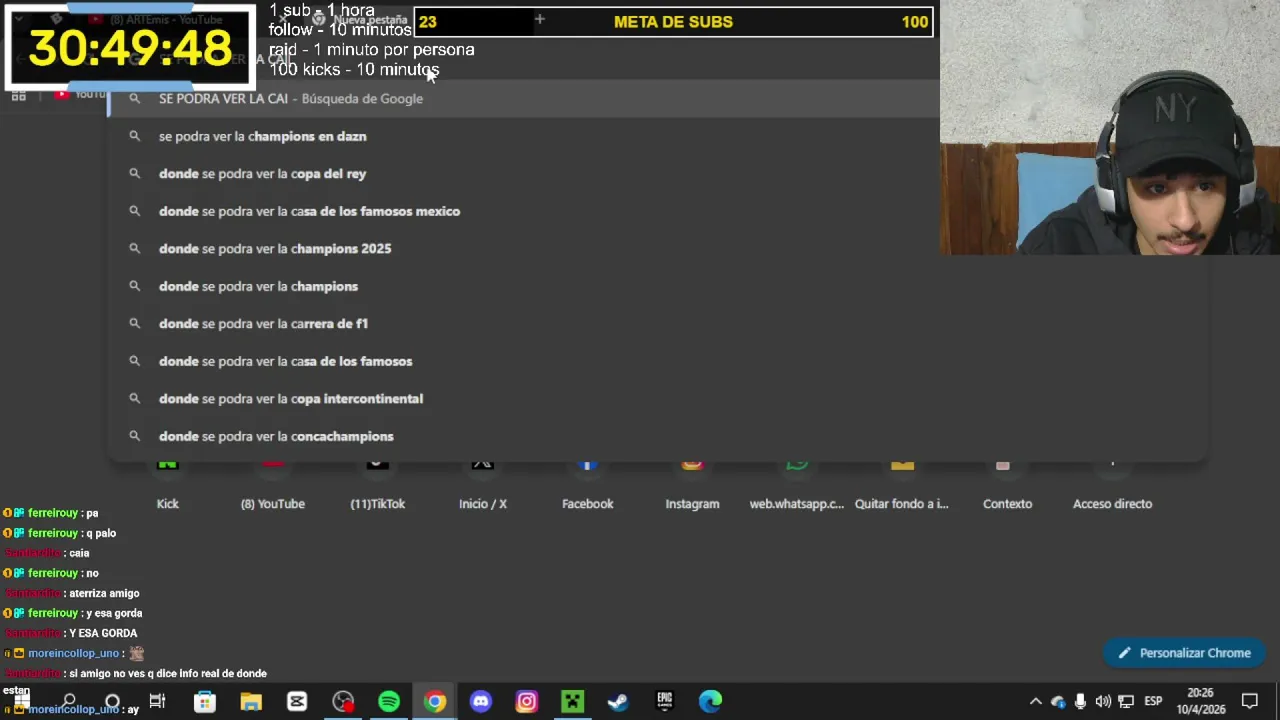Open the web.whatsapp shortcut tile
Screen dimensions: 1280x720
coord(797,485)
